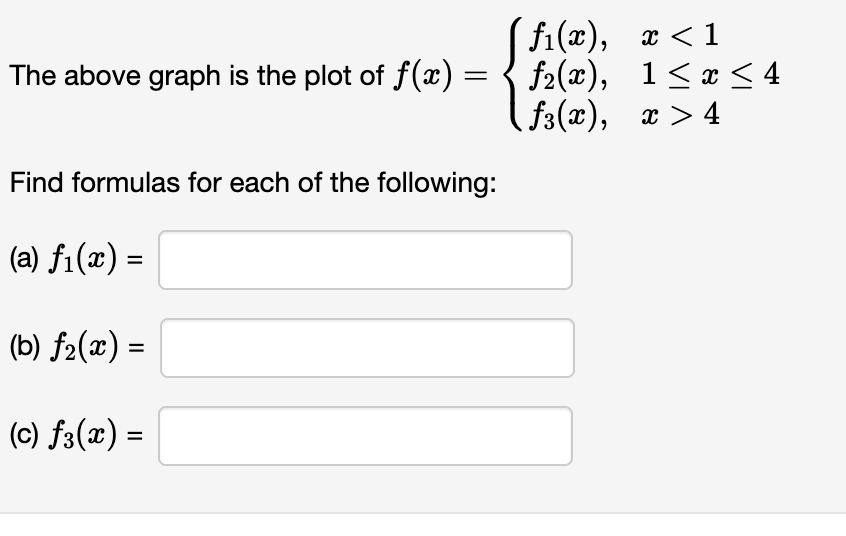Focus the f₂(x) answer field for part (b)
Screen dimensions: 846x536
pyautogui.click(x=367, y=348)
